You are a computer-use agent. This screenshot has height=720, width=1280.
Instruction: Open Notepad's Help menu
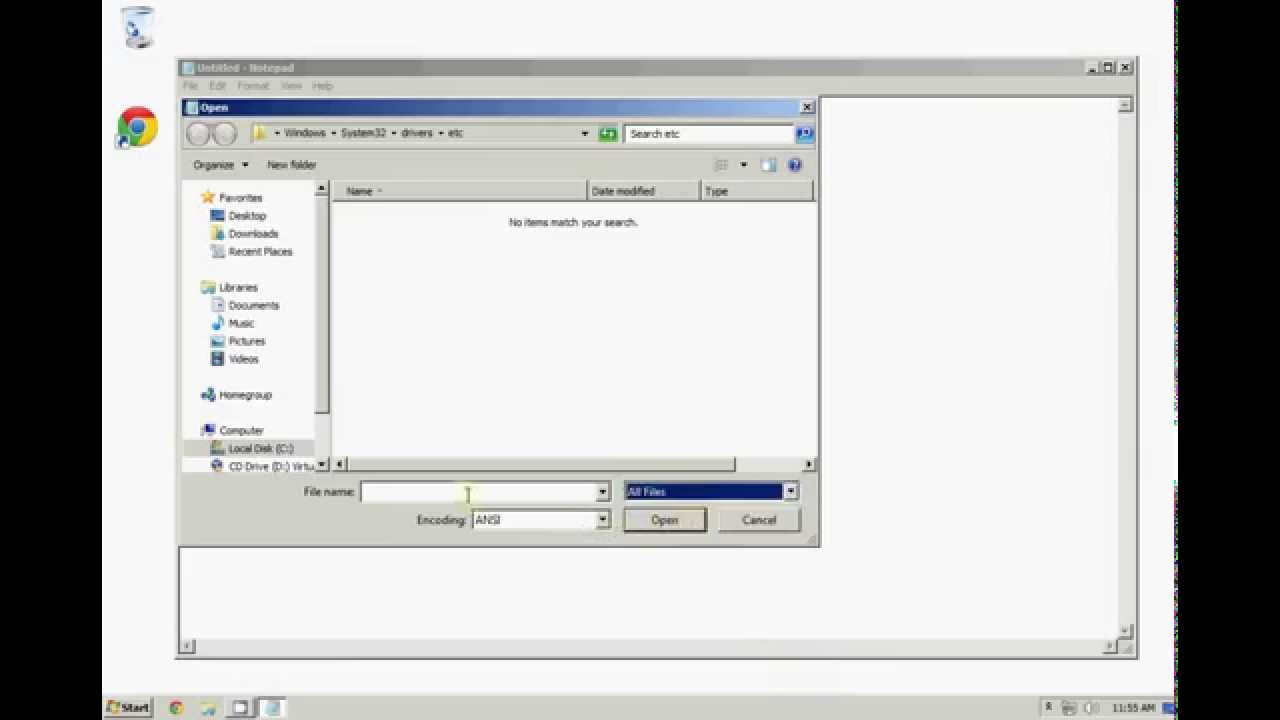point(322,86)
